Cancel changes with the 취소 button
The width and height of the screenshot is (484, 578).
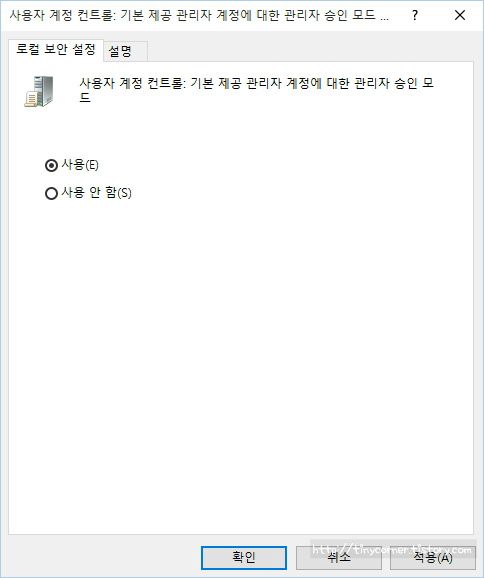click(338, 557)
